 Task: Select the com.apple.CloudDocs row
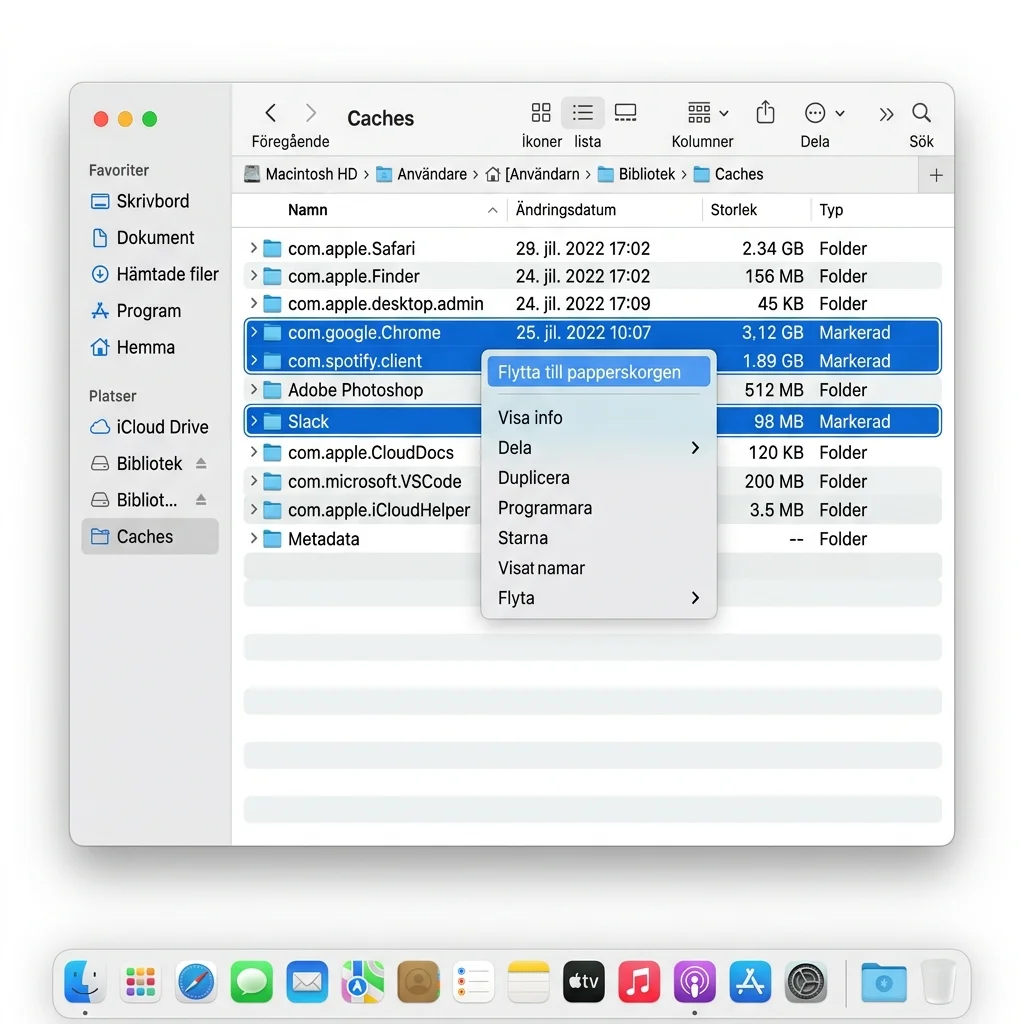click(x=592, y=452)
